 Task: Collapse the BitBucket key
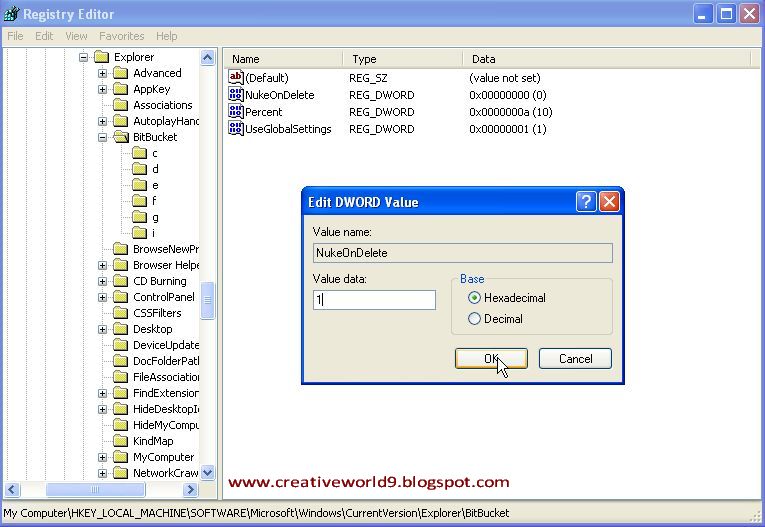(102, 137)
